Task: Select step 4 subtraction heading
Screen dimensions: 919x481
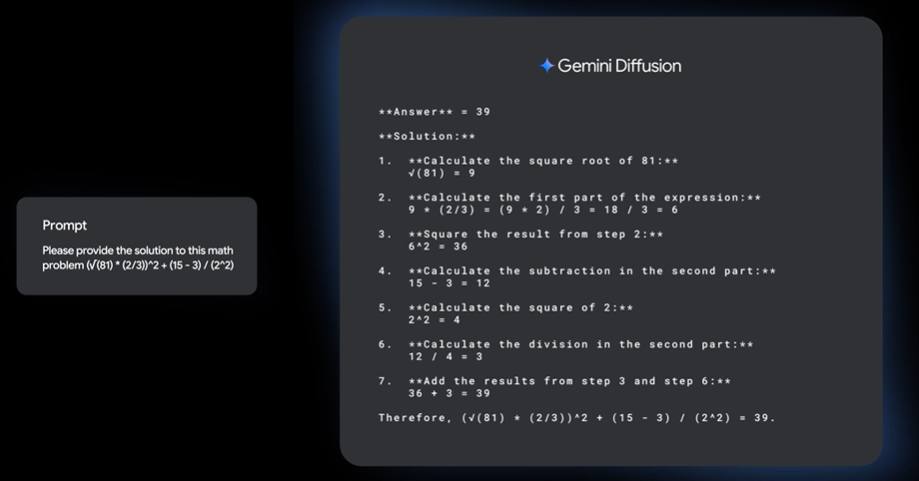Action: click(x=591, y=271)
